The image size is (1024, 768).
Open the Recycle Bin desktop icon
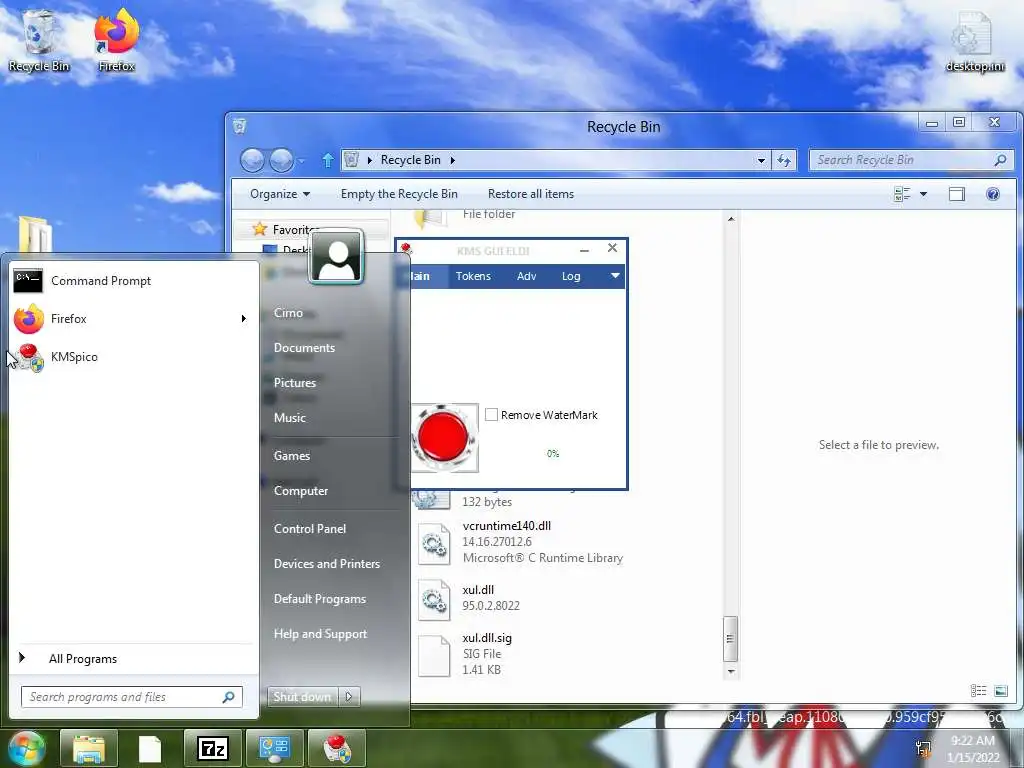point(39,40)
